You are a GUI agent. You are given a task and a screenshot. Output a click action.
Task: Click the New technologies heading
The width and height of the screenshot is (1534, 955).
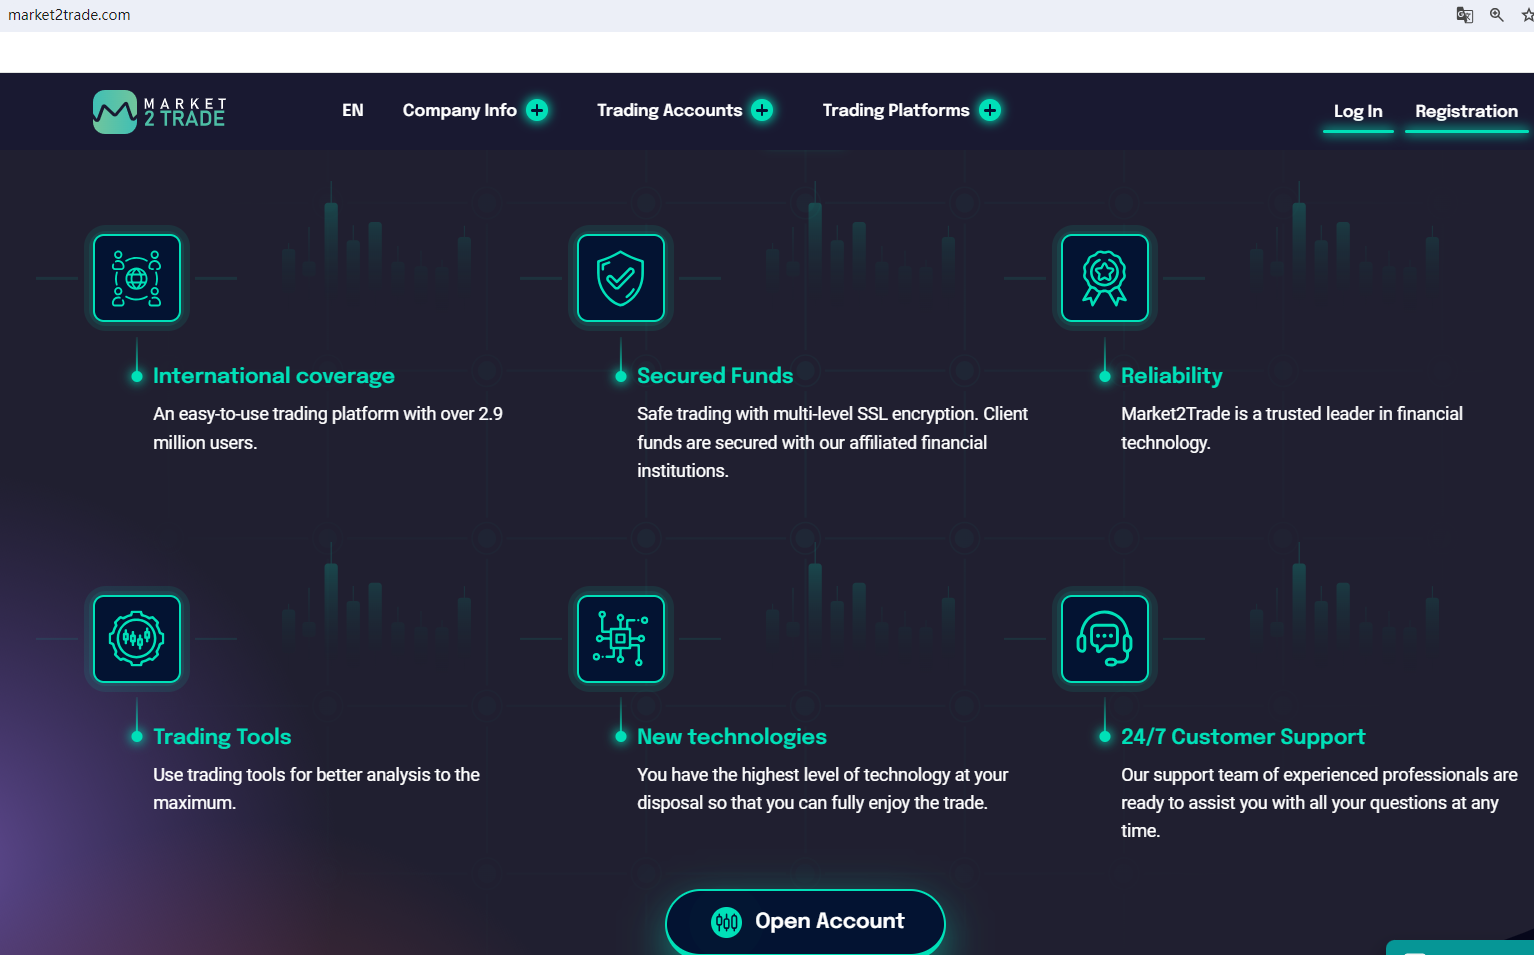(x=732, y=737)
